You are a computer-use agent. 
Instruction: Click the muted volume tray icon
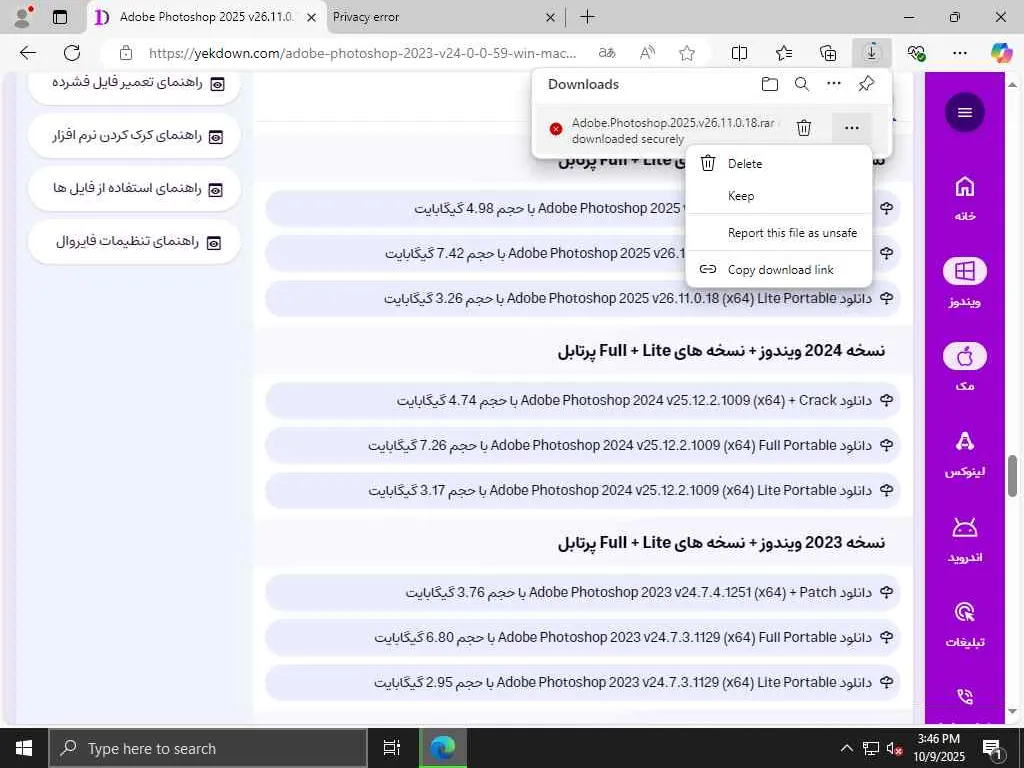point(894,748)
